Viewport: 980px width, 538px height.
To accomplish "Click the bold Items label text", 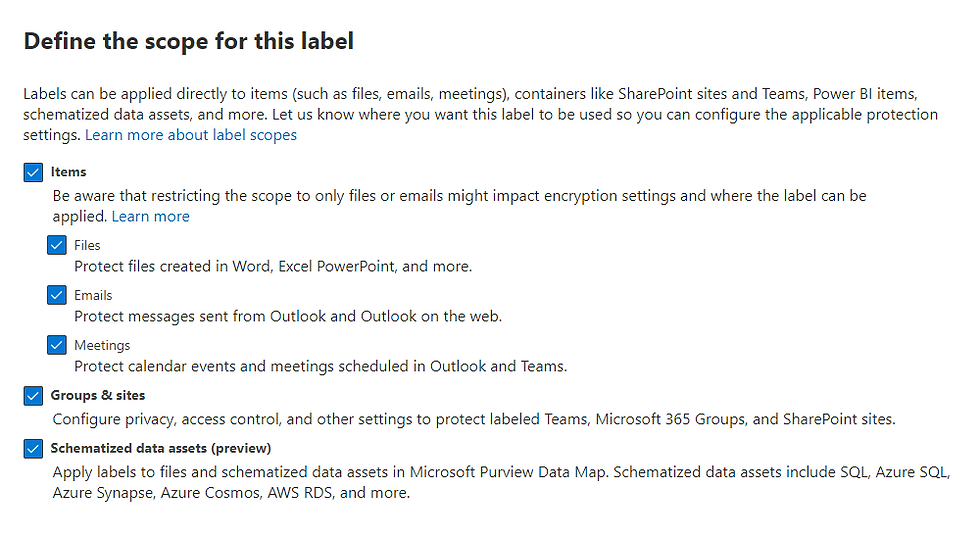I will point(68,172).
